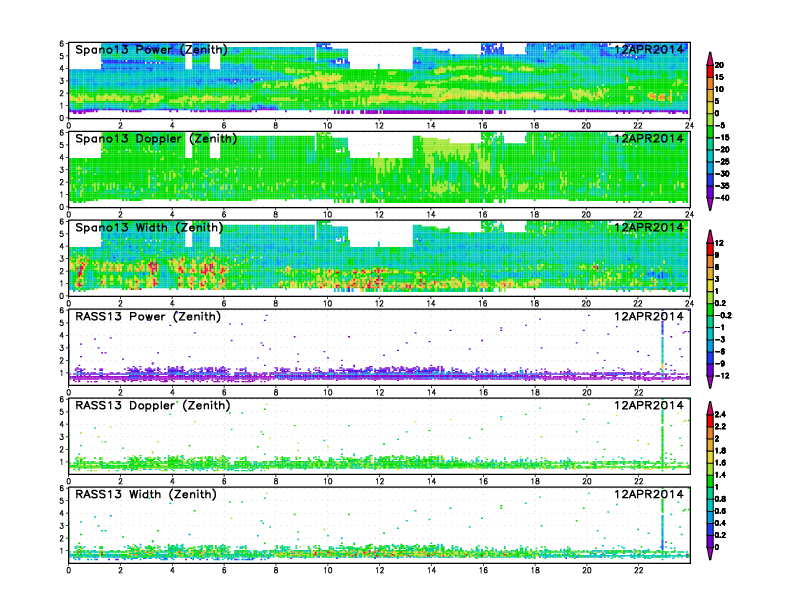Image resolution: width=792 pixels, height=612 pixels.
Task: Click the red segment between 15 and 20 on the power colorbar
Action: [x=710, y=71]
